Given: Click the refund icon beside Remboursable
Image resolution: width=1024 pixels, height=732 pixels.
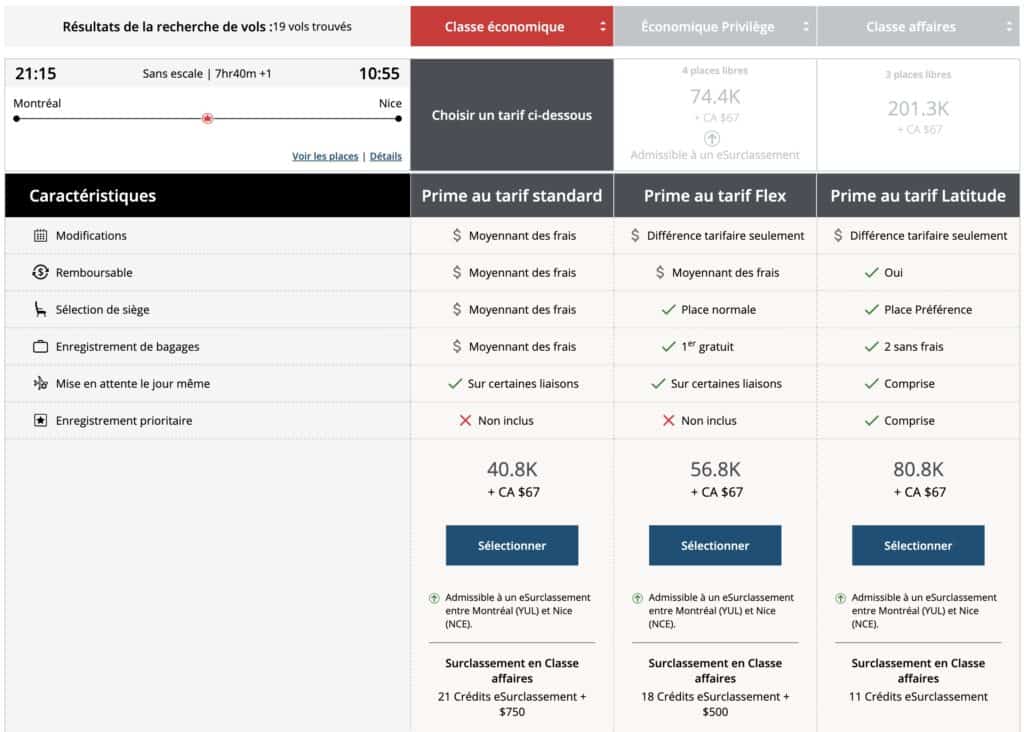Looking at the screenshot, I should pyautogui.click(x=40, y=273).
